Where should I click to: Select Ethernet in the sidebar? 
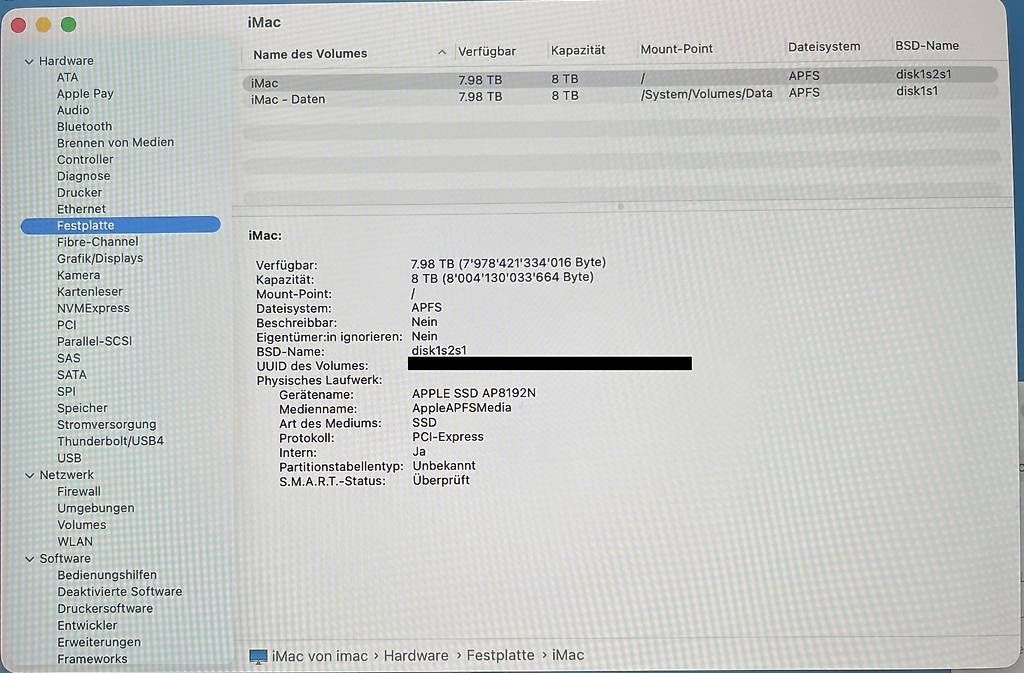81,209
